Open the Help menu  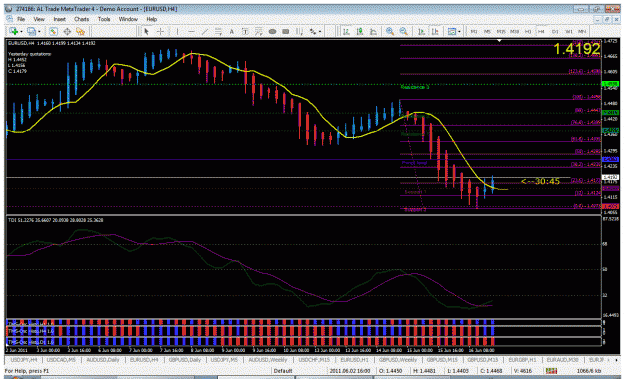(x=151, y=19)
